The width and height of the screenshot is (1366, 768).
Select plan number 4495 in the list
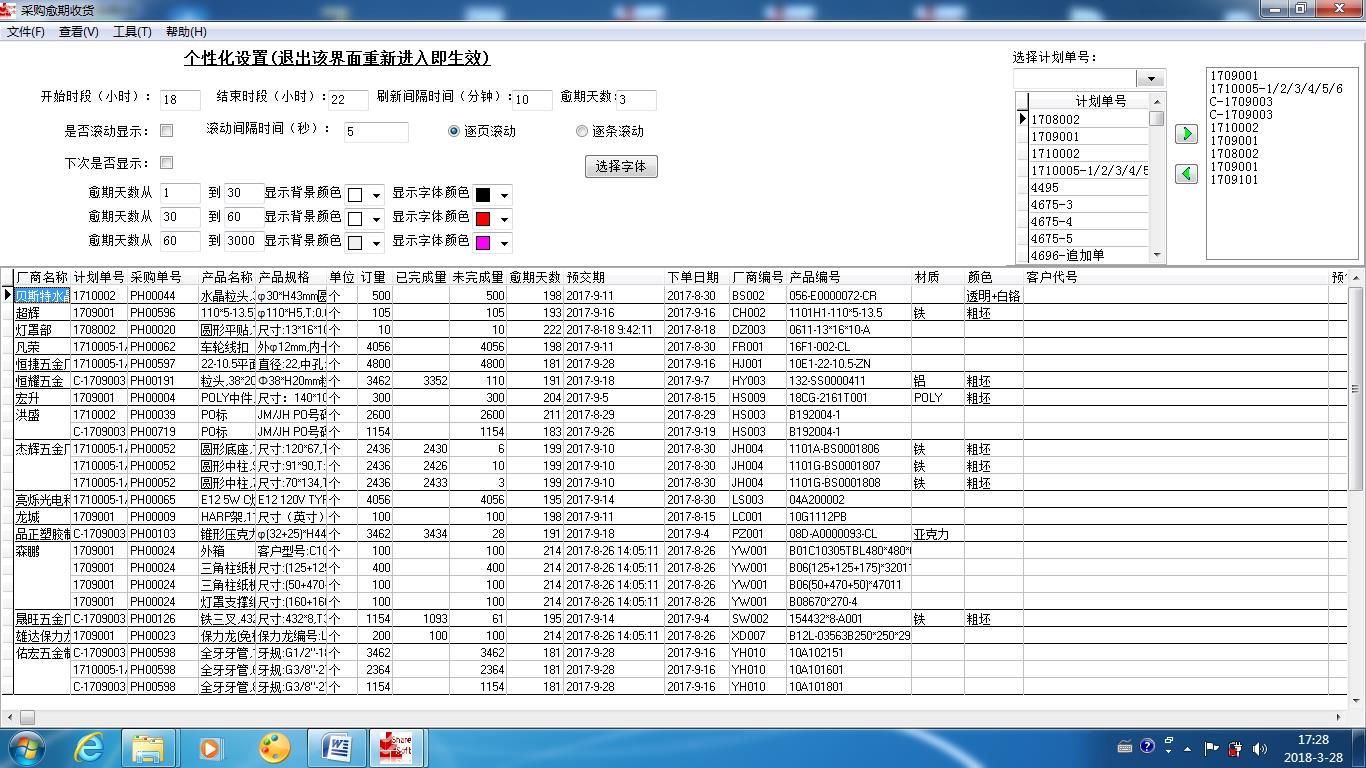1089,187
